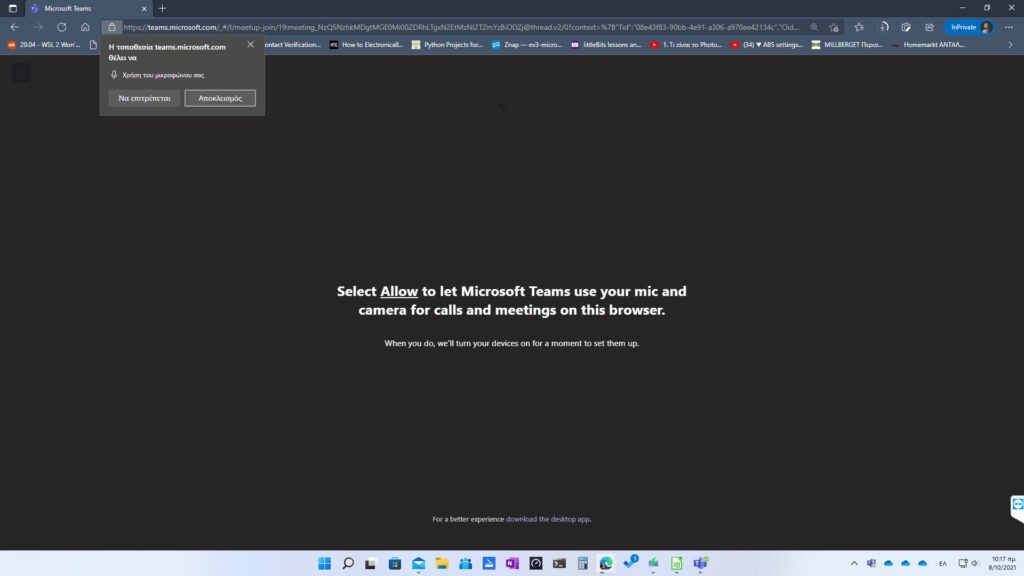Open the network and volume quick settings
Image resolution: width=1024 pixels, height=576 pixels.
969,563
